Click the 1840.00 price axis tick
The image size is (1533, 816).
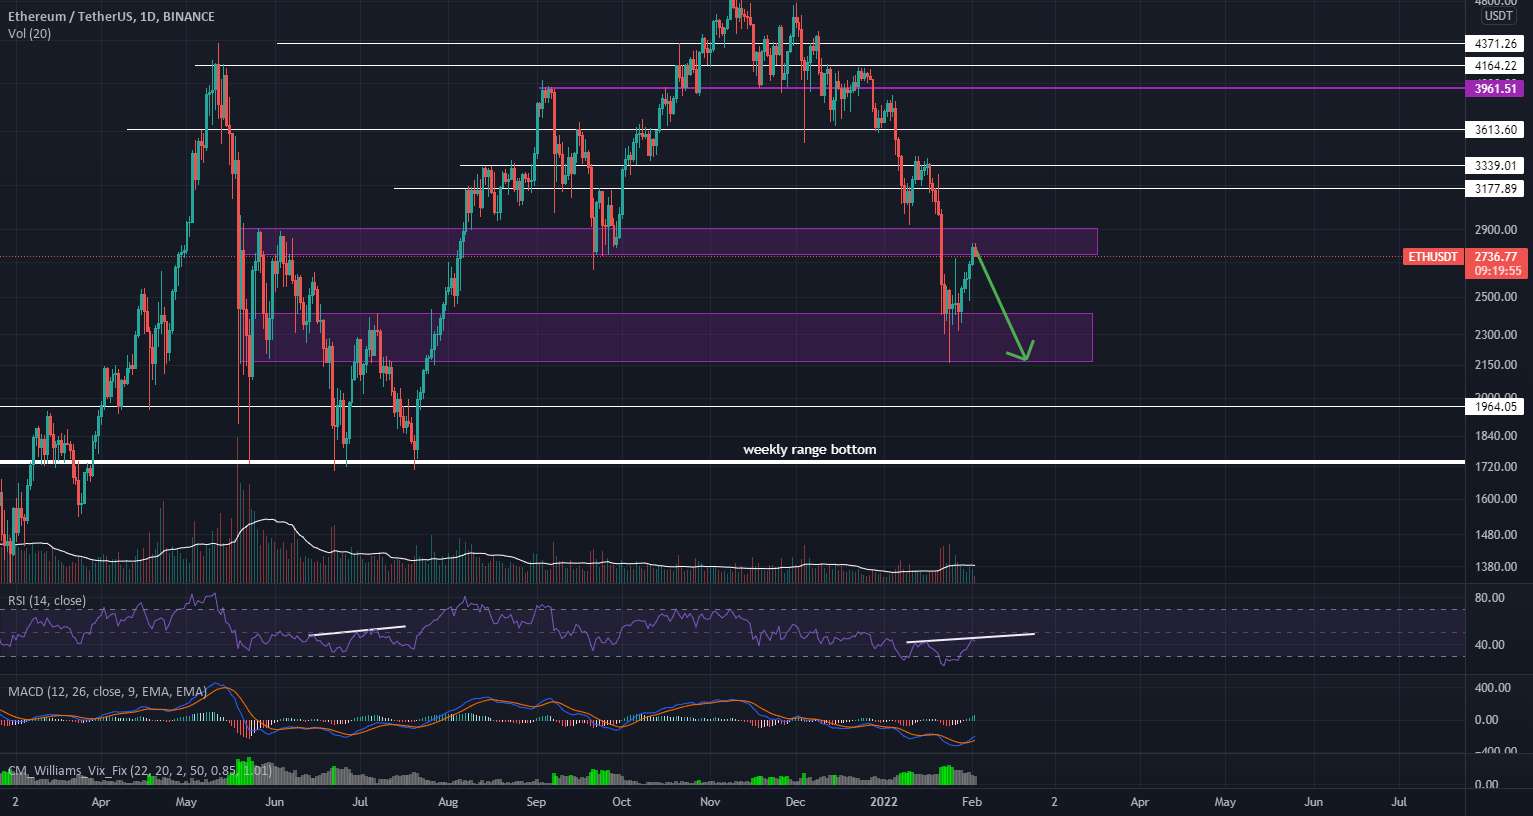1496,436
